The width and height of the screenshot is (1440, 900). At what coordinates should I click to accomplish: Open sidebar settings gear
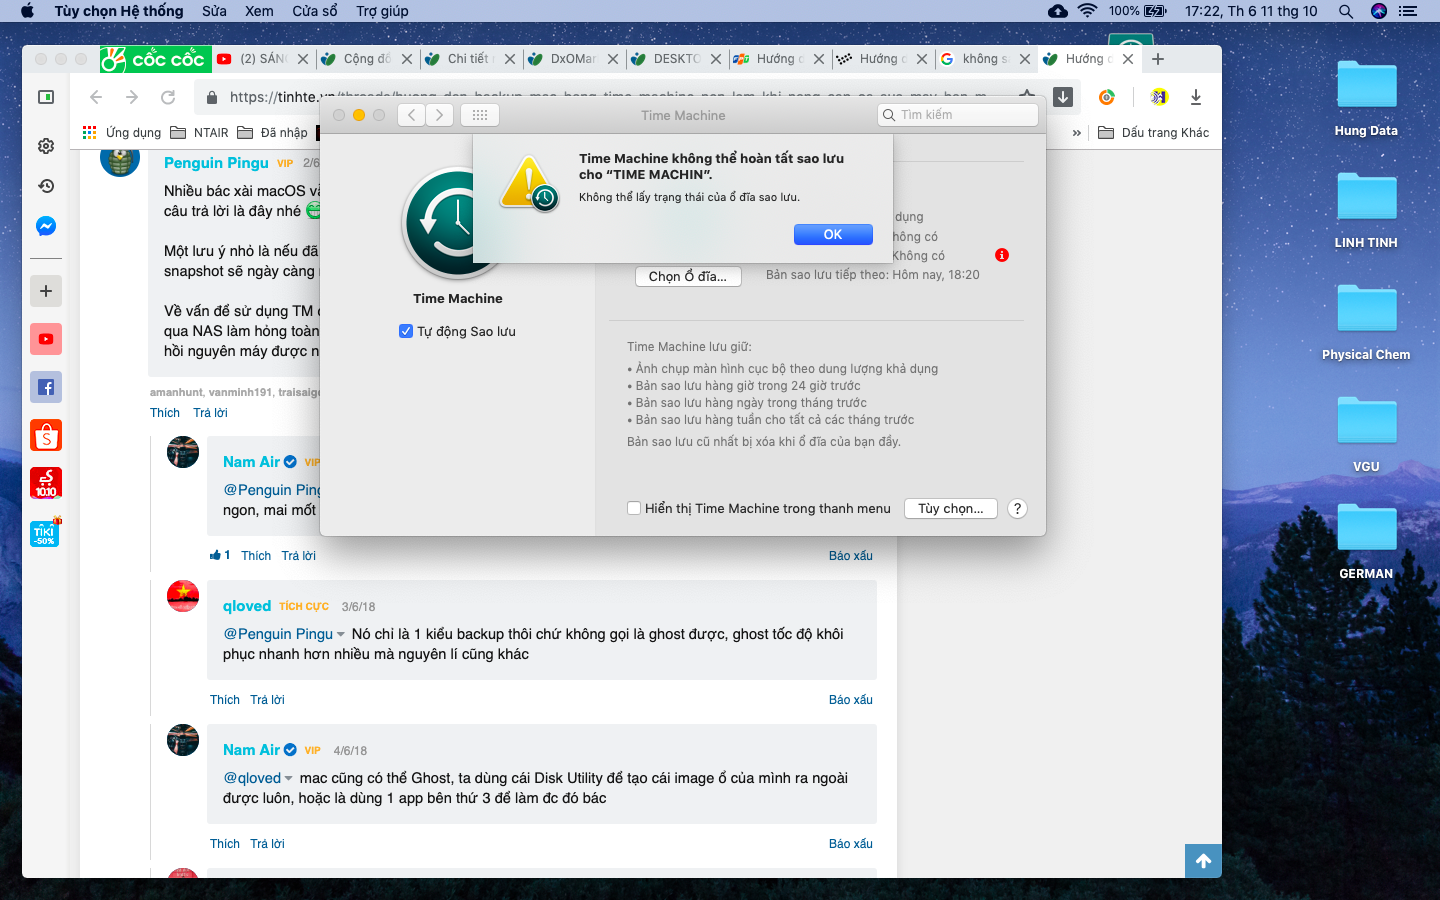point(46,146)
